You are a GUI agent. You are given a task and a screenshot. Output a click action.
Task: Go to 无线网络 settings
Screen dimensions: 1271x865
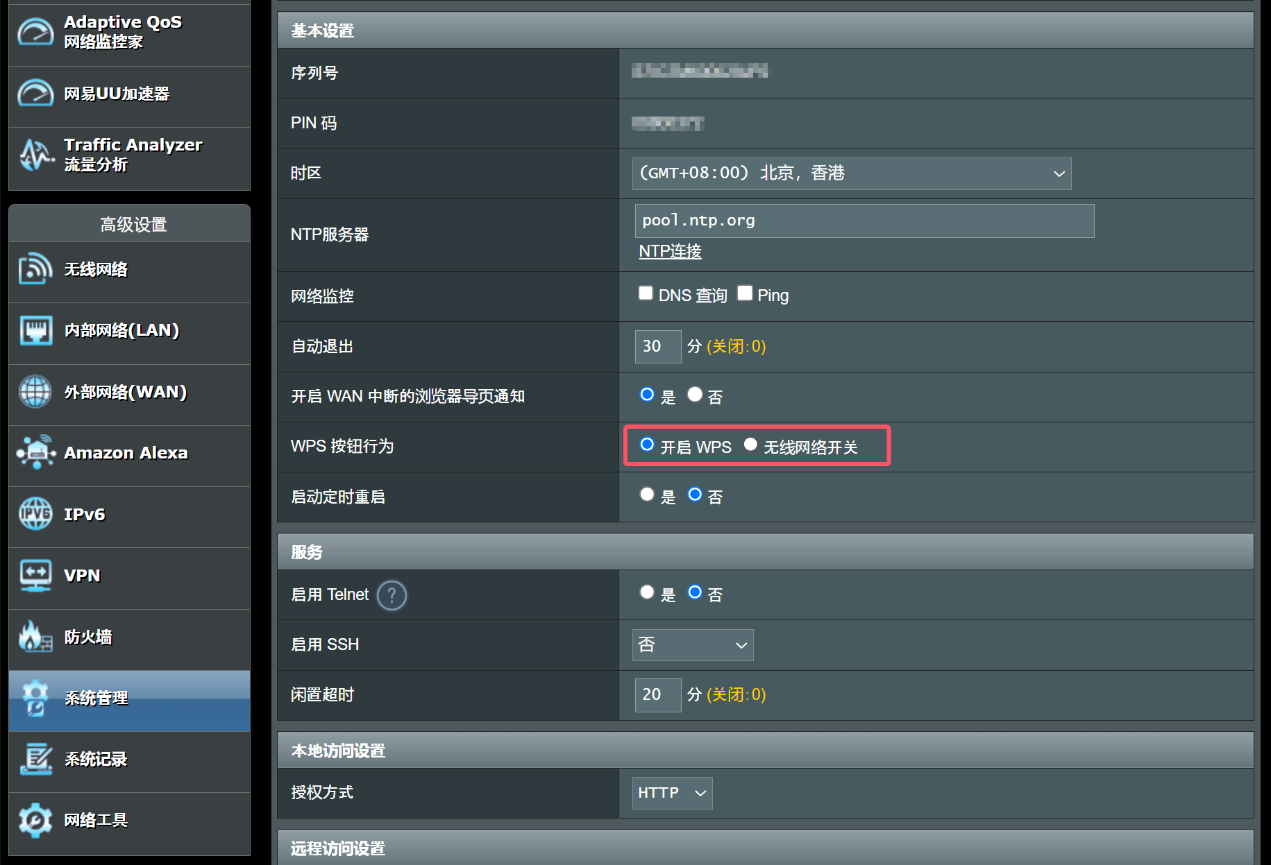click(x=129, y=270)
